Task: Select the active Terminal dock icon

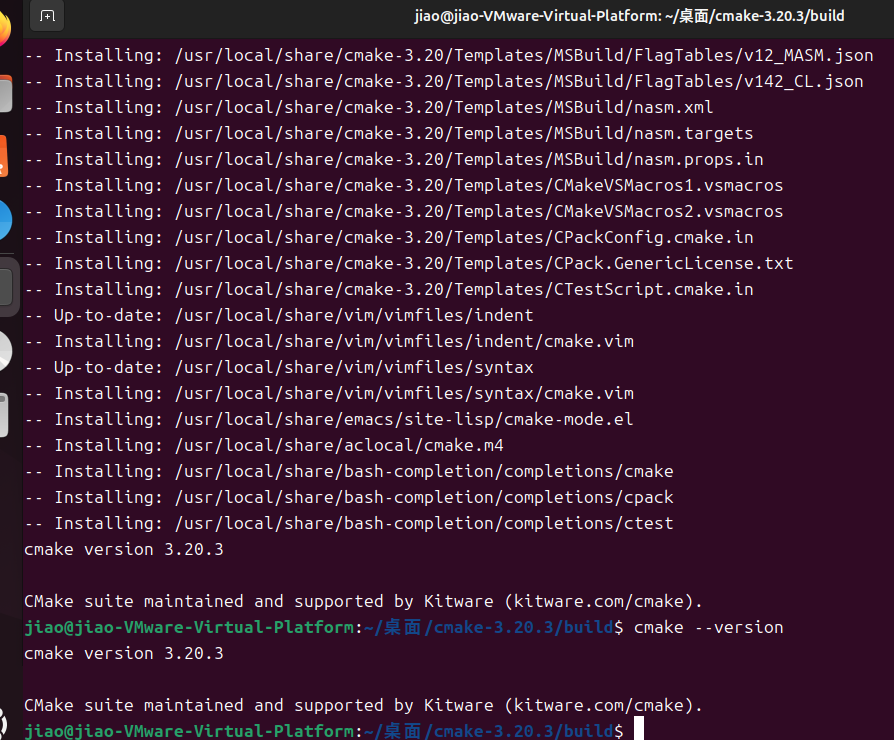Action: (5, 287)
